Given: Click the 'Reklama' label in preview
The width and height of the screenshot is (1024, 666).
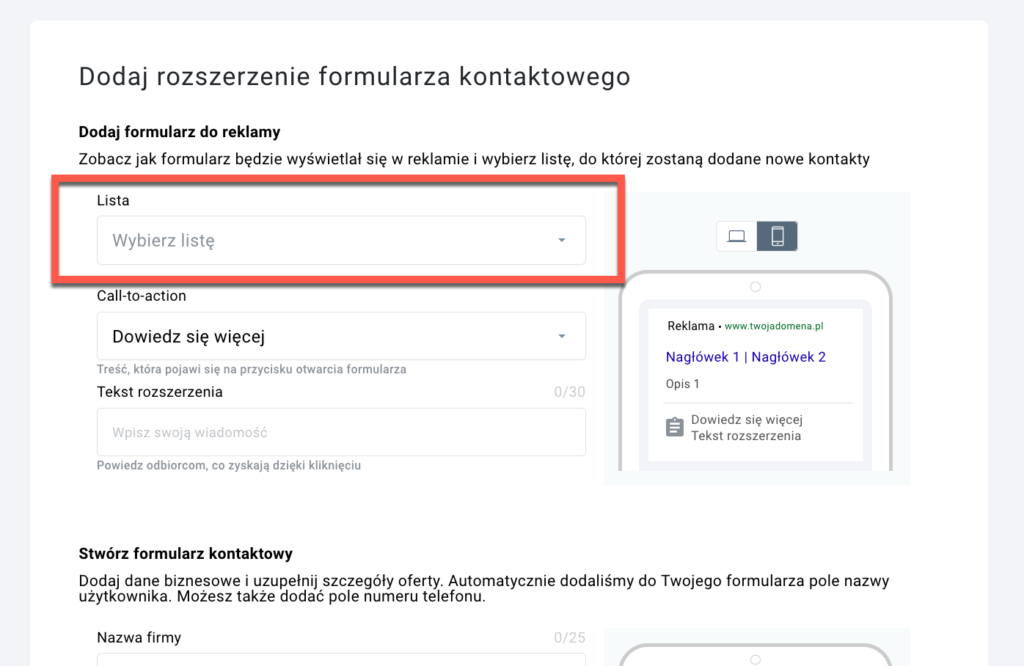Looking at the screenshot, I should [x=691, y=326].
